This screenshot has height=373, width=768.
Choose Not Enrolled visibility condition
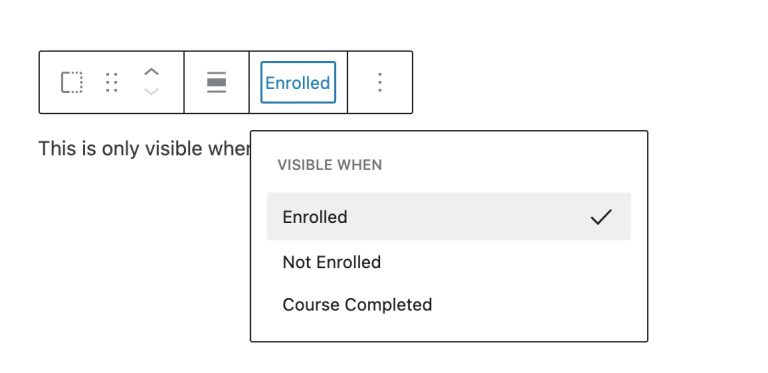coord(449,262)
